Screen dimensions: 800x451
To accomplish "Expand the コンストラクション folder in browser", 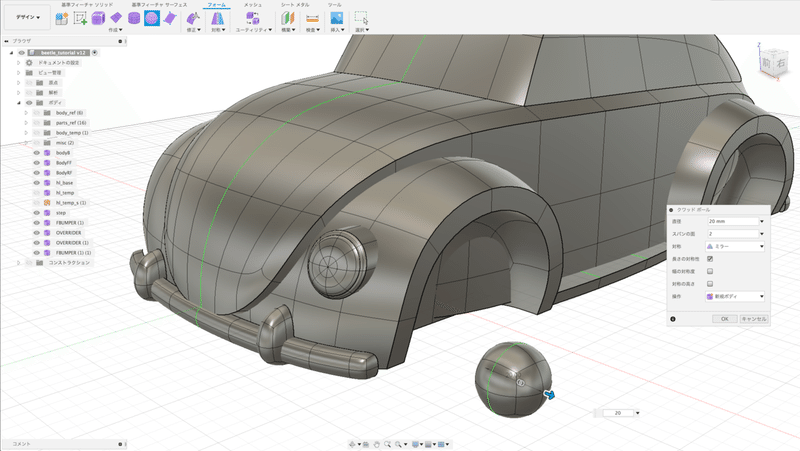I will 17,262.
